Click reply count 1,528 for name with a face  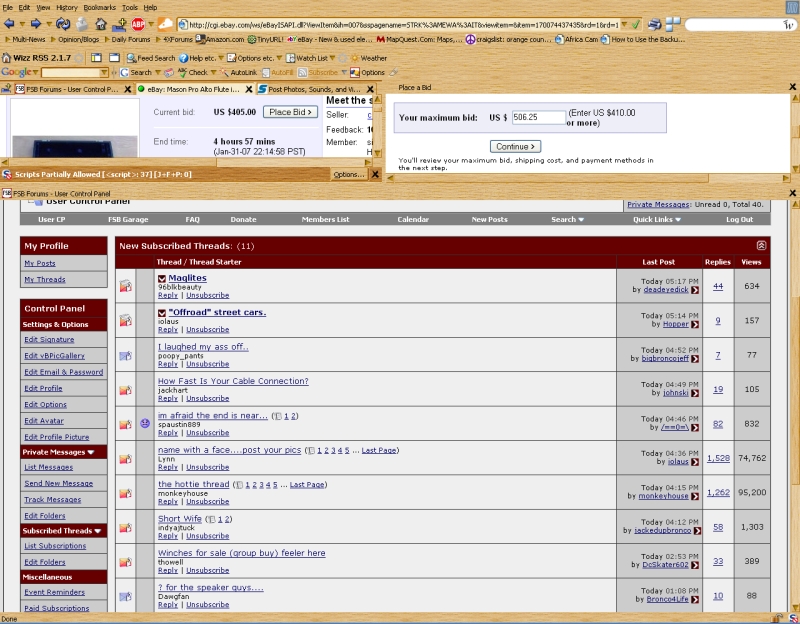(718, 458)
